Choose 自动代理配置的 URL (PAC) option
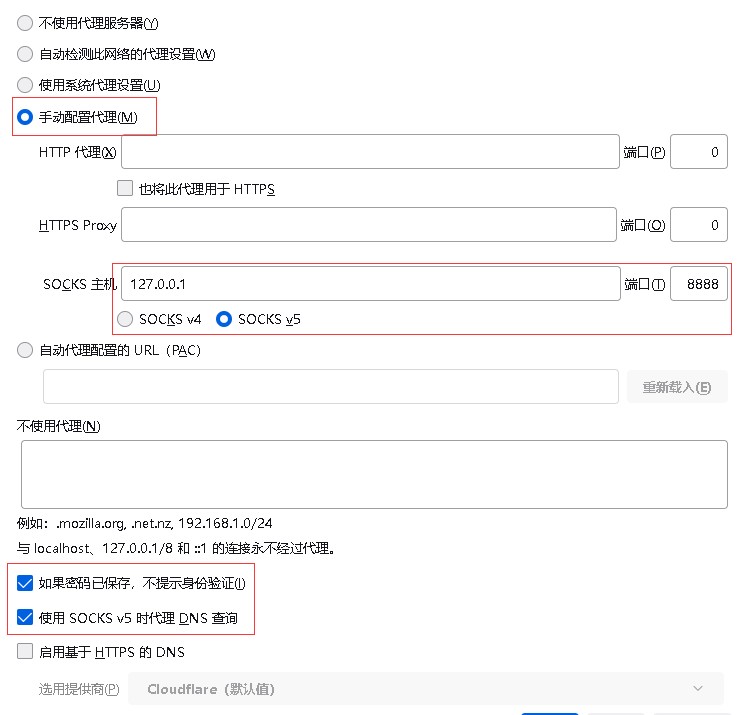Viewport: 742px width, 715px height. pyautogui.click(x=25, y=350)
